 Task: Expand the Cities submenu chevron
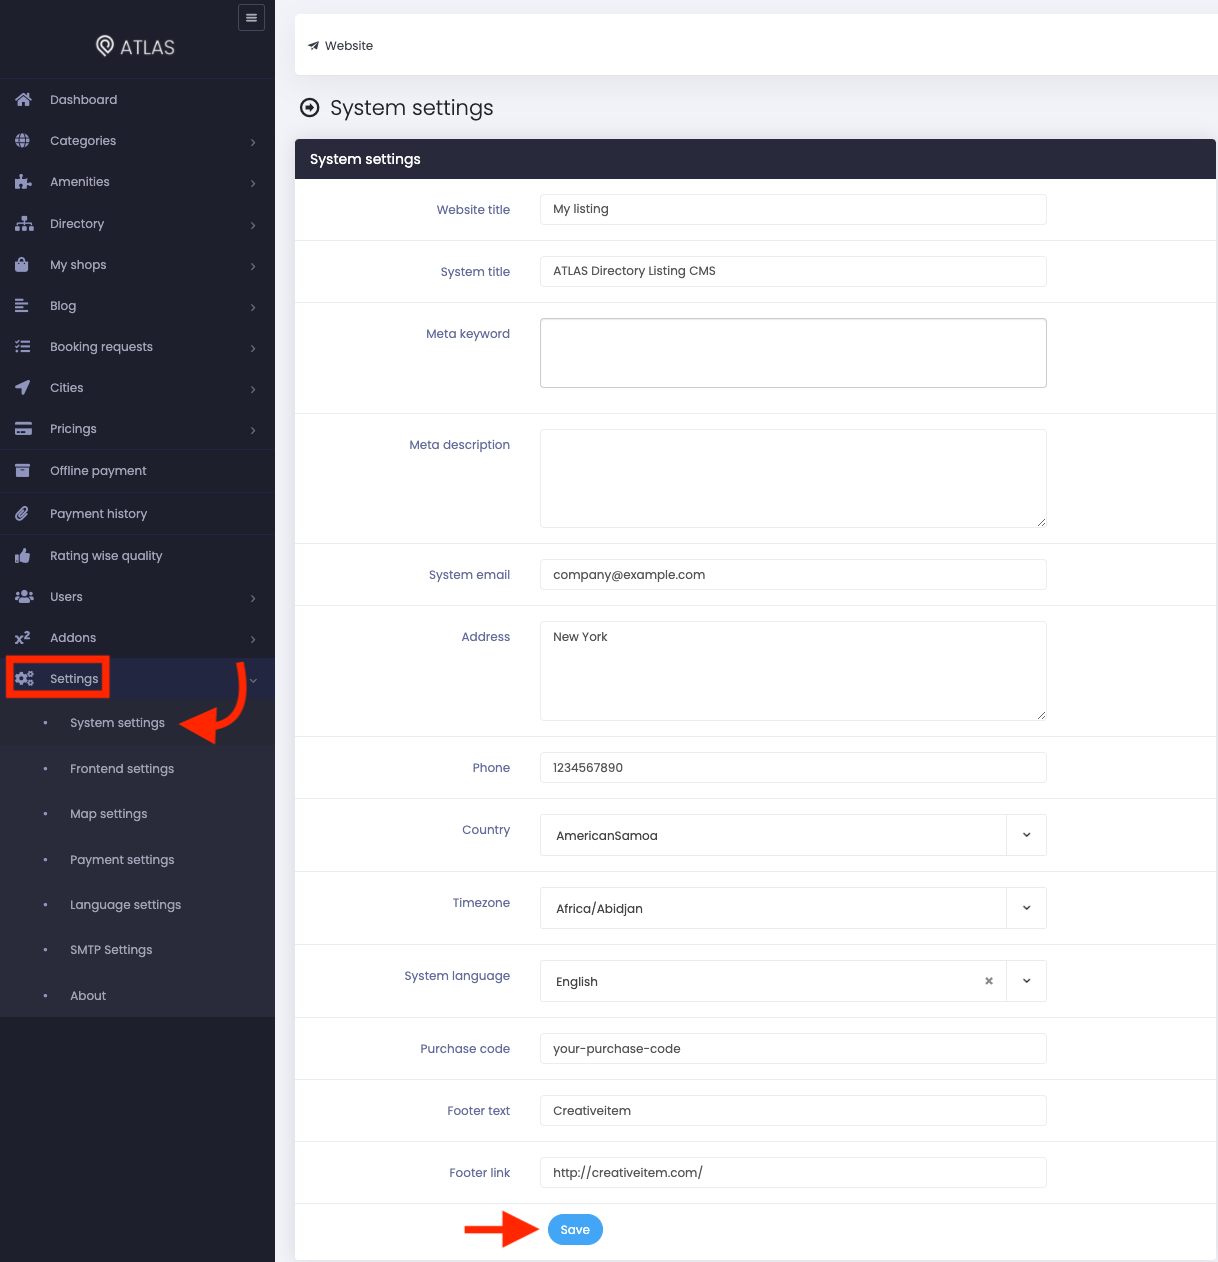253,389
